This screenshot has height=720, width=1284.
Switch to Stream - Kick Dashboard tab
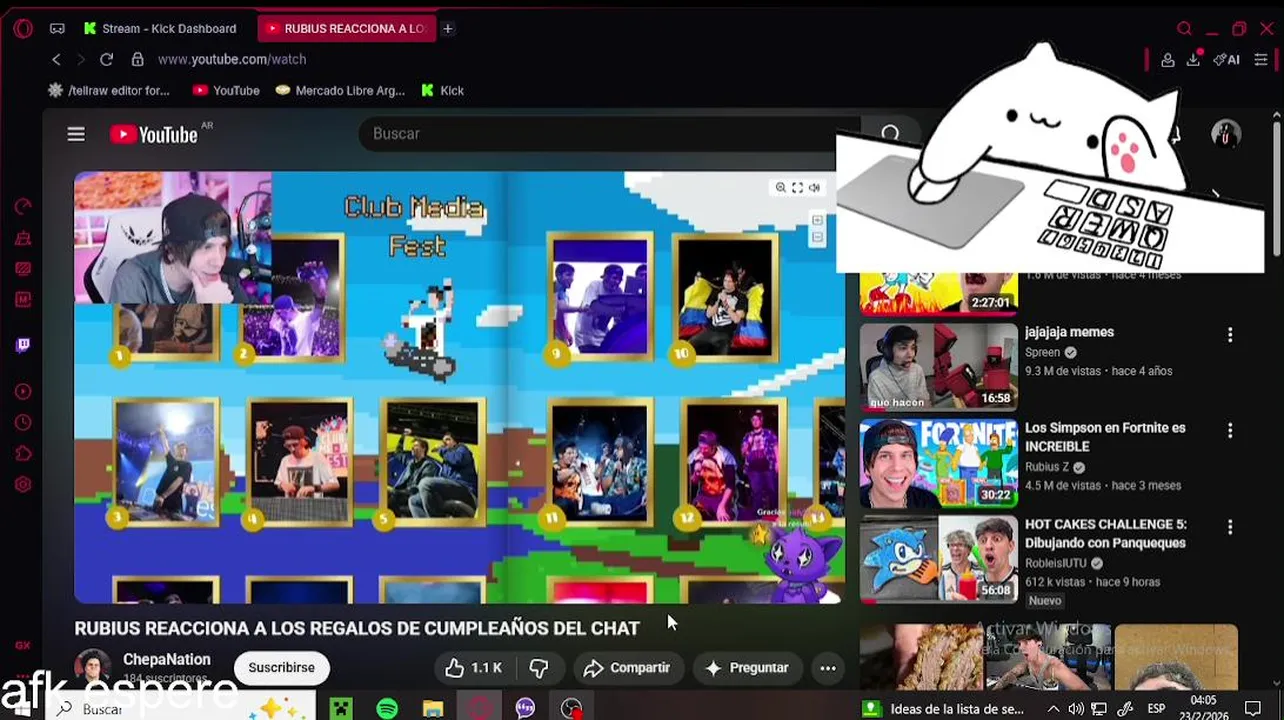click(160, 28)
